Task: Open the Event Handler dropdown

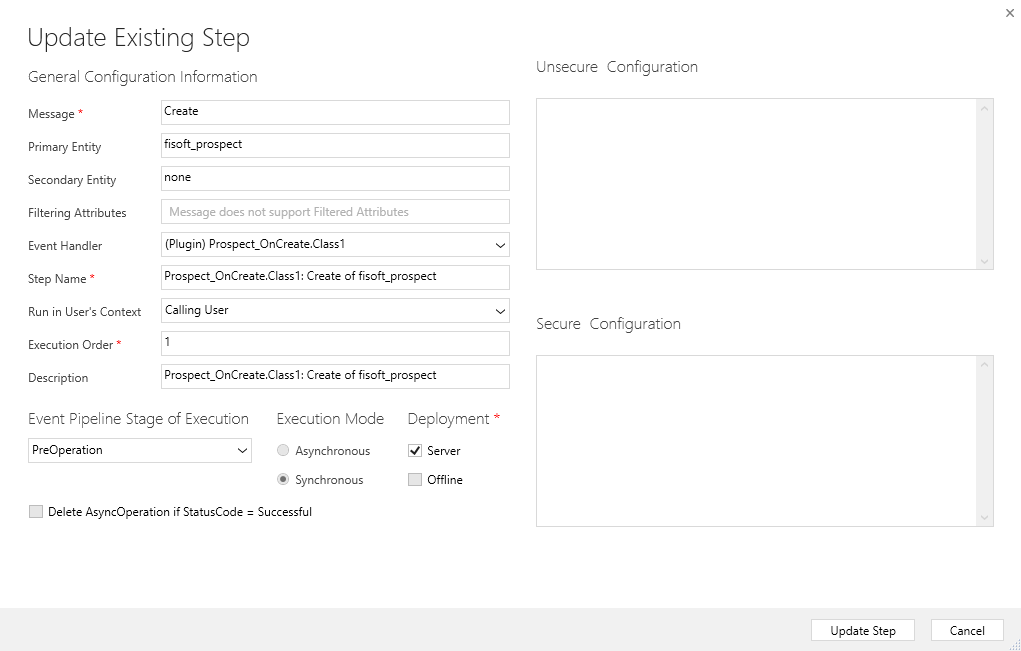Action: 335,244
